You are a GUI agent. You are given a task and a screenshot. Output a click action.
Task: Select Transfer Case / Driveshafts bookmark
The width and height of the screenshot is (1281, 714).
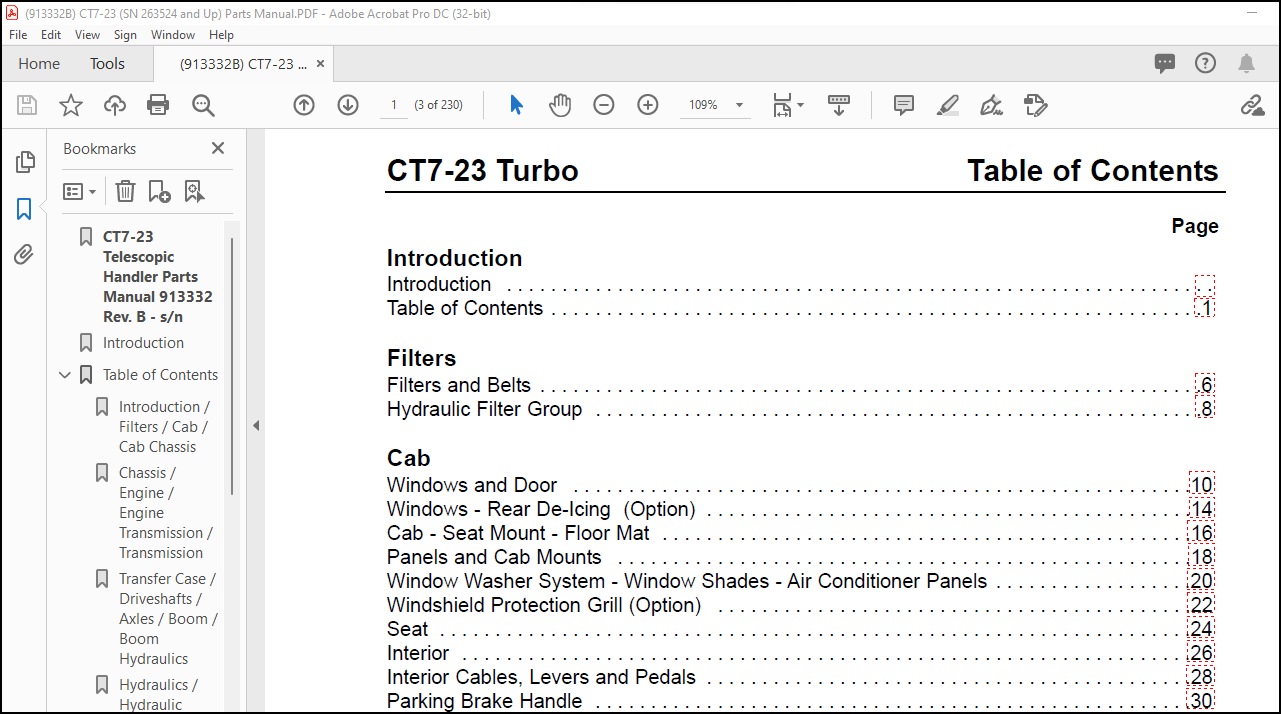coord(168,619)
